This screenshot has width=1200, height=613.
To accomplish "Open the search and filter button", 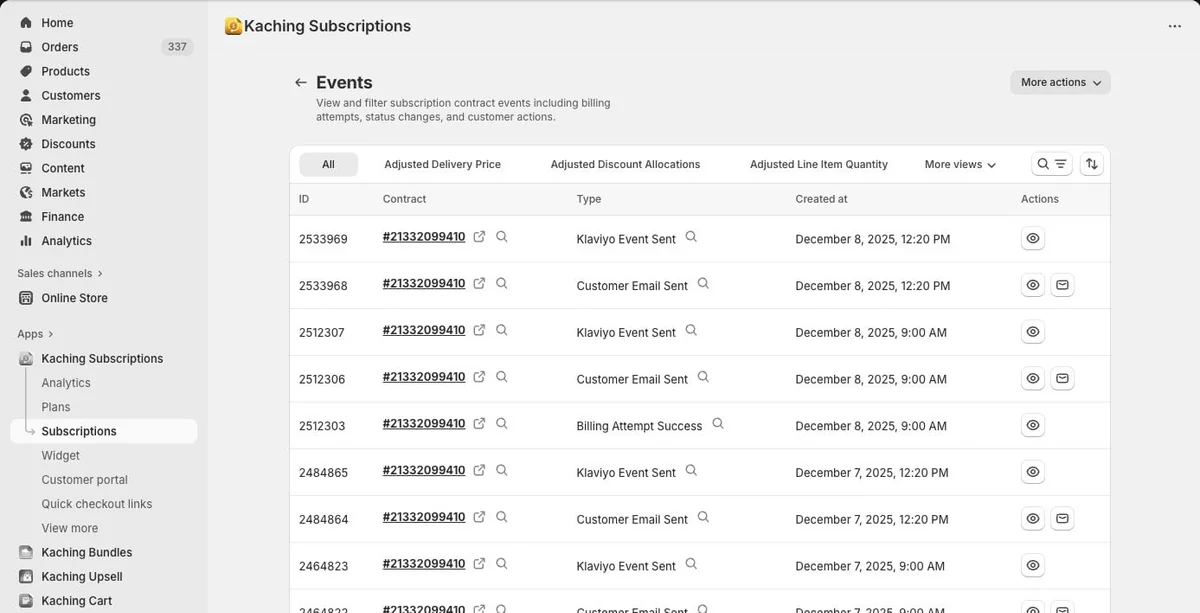I will [x=1052, y=164].
